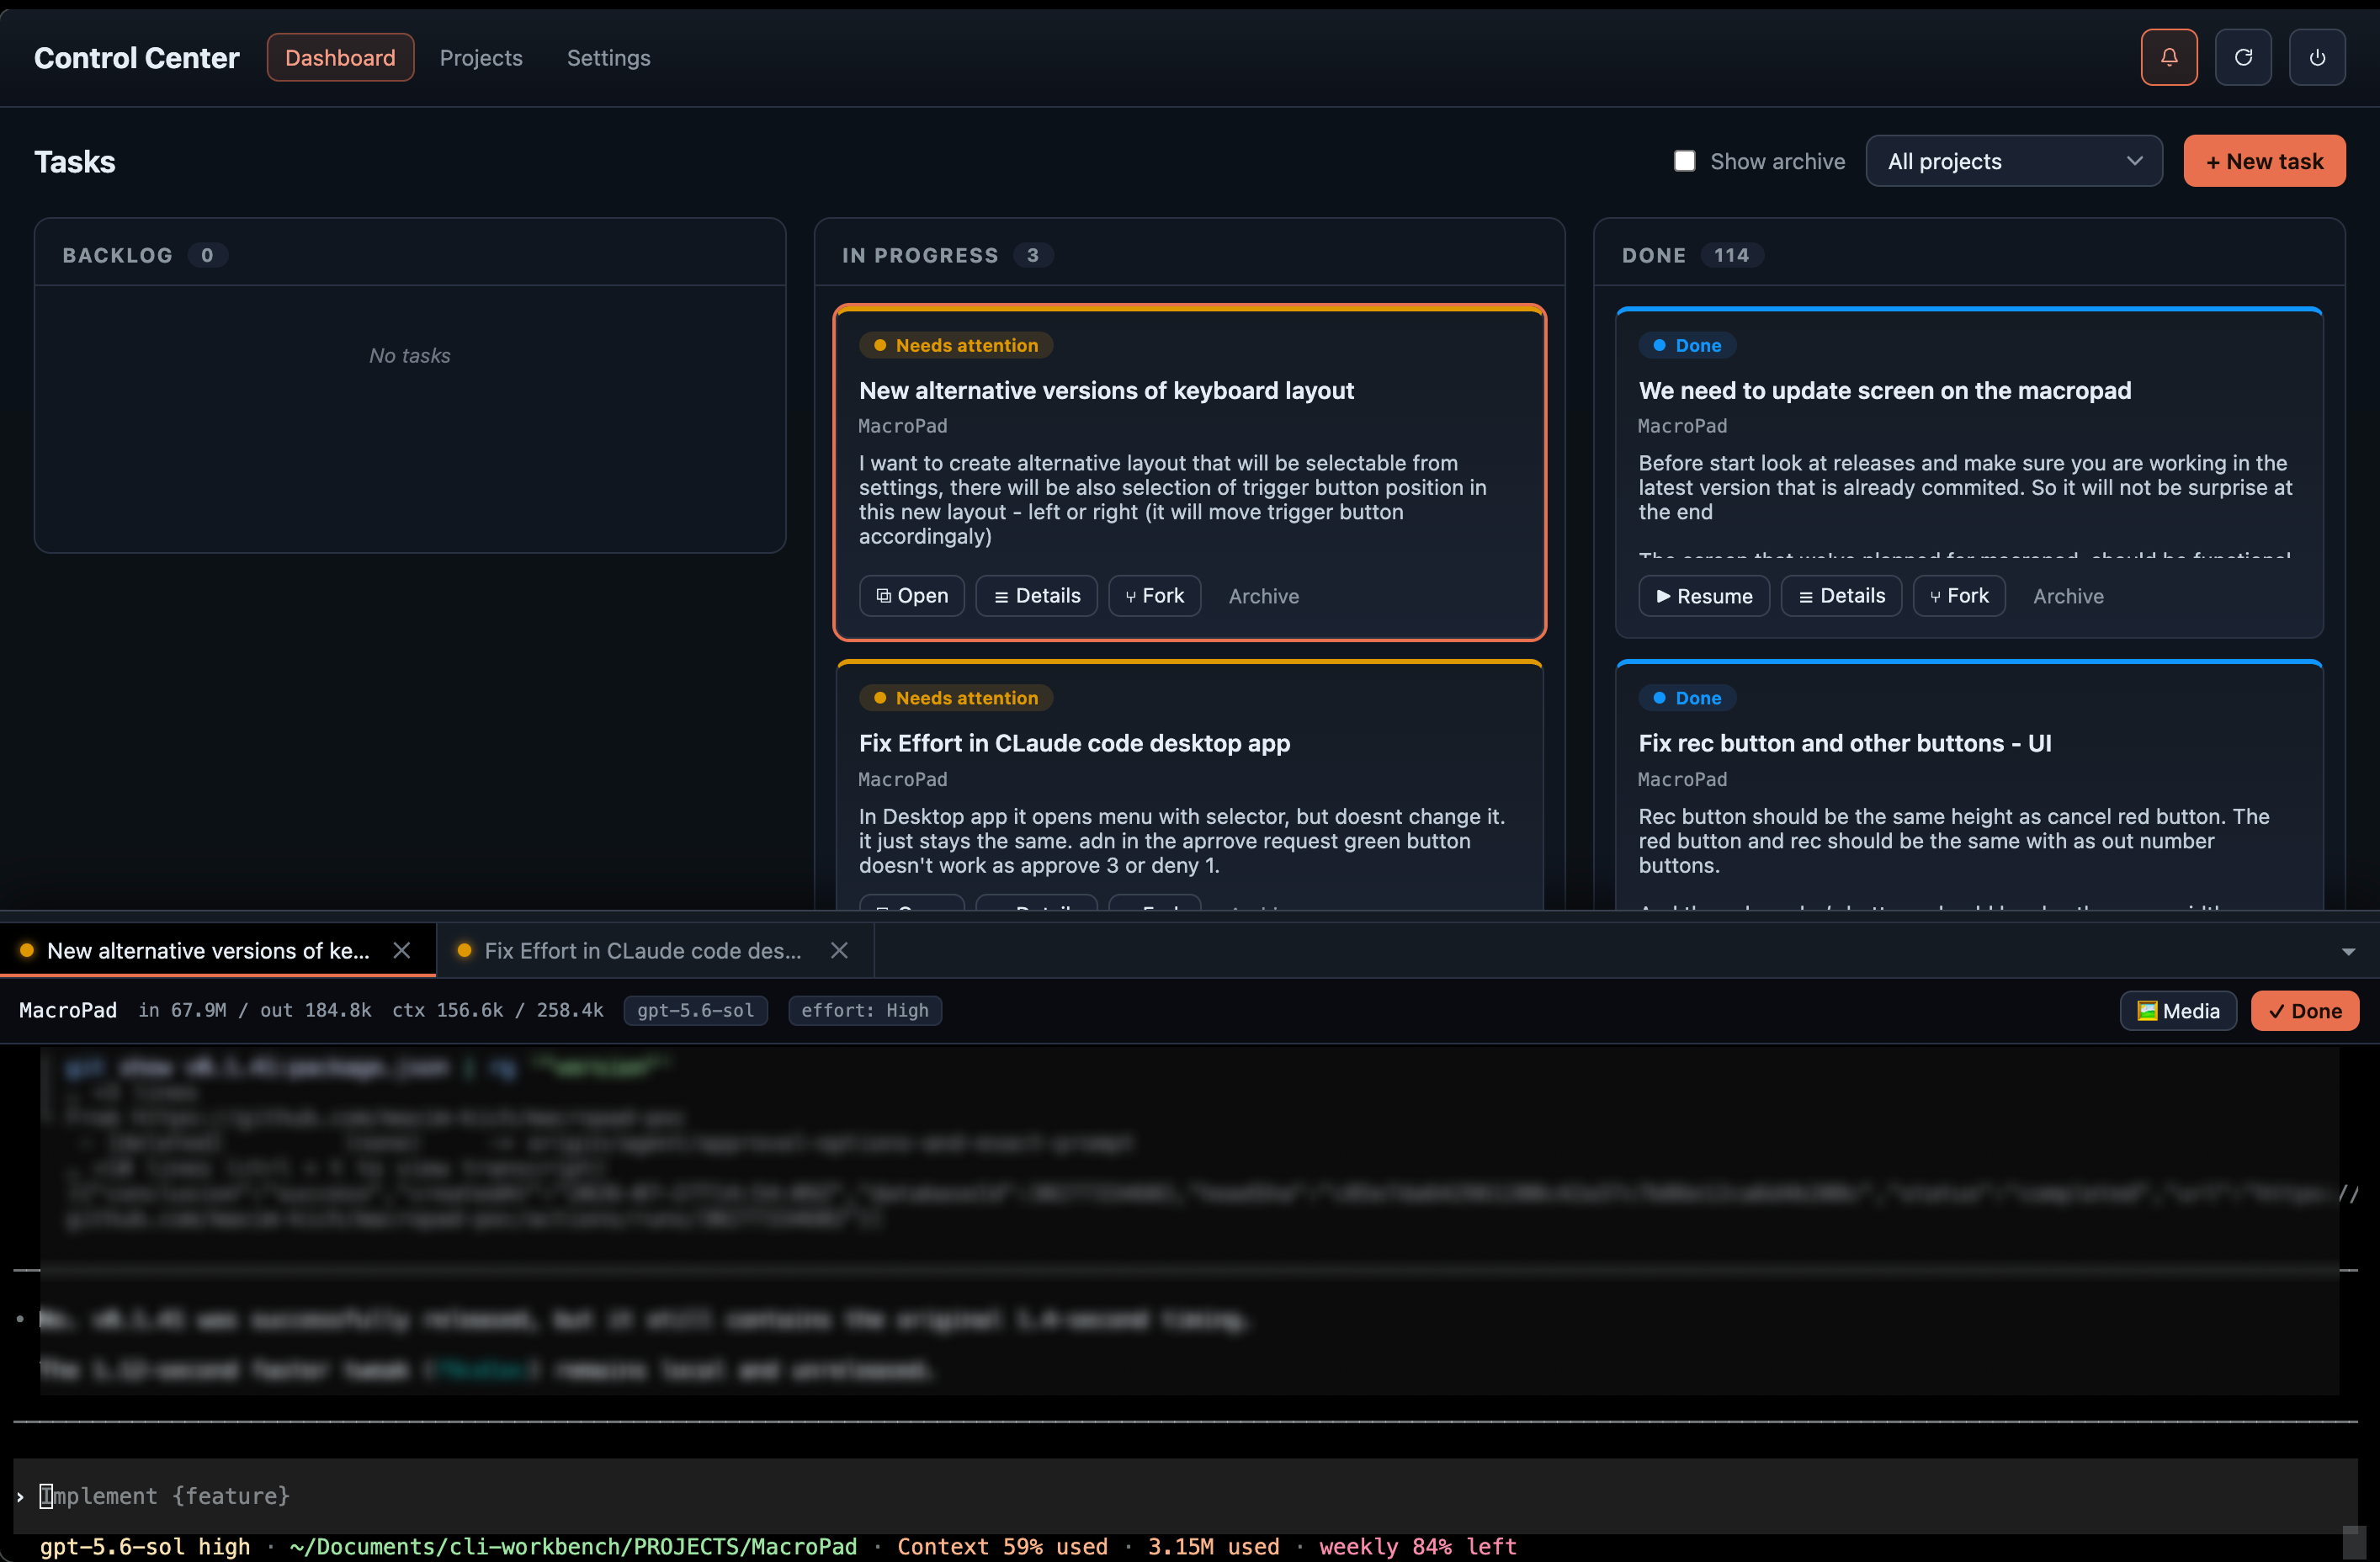Click the Control Center title
The image size is (2380, 1562).
(137, 58)
